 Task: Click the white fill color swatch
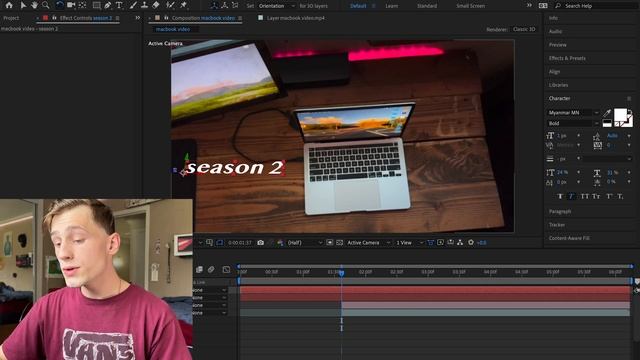(620, 115)
